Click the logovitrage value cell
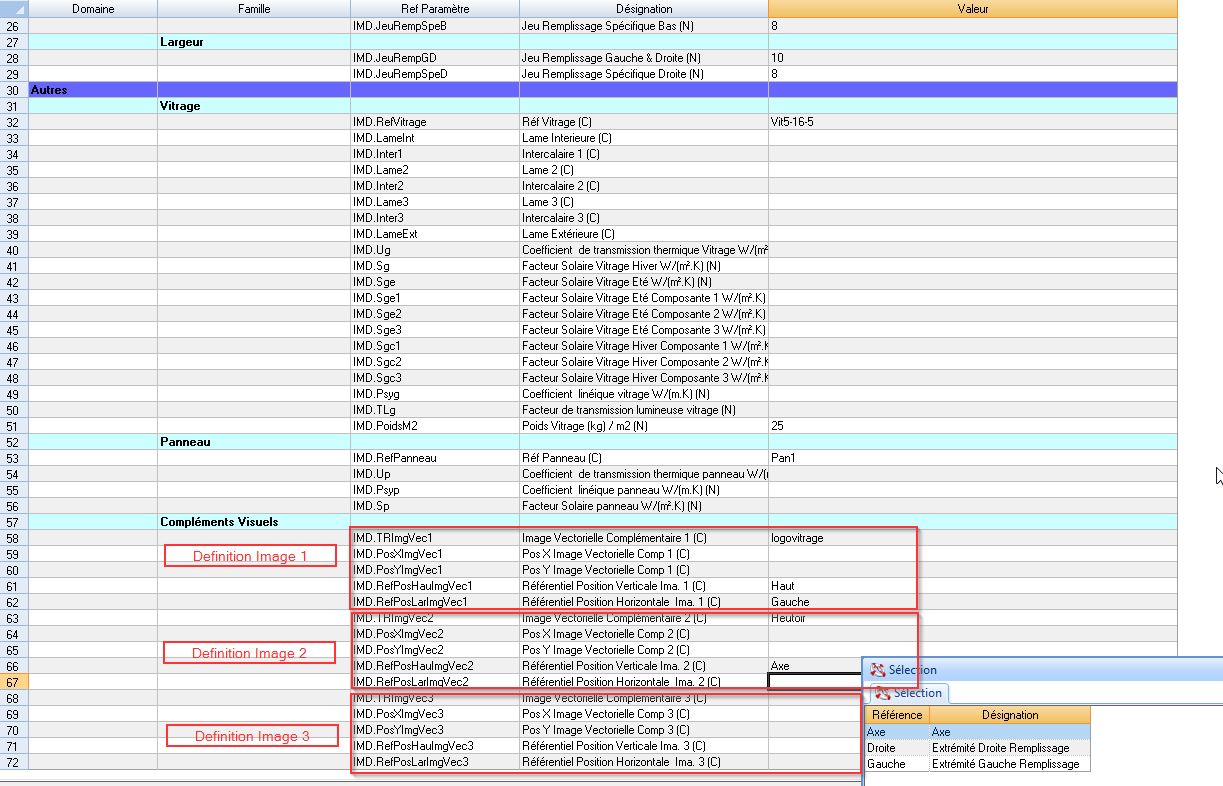1223x786 pixels. 840,538
